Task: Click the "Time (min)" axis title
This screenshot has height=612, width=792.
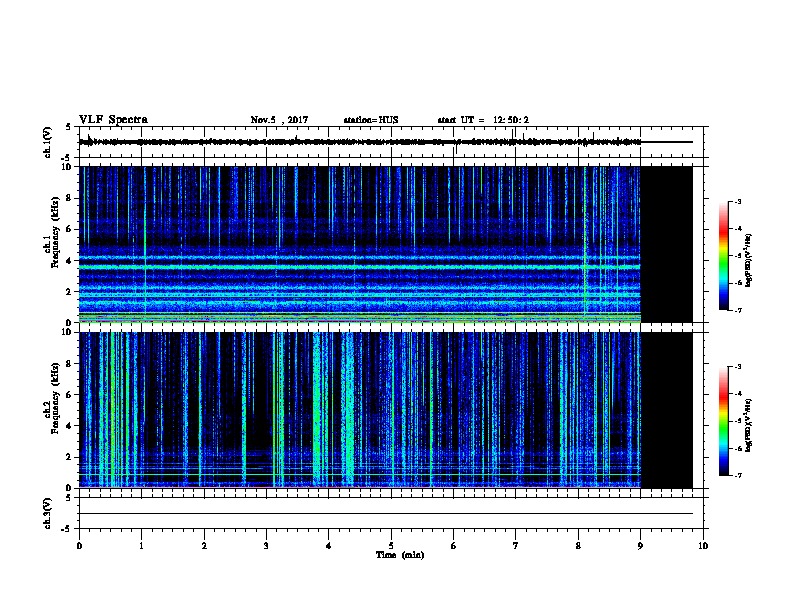Action: click(x=400, y=555)
